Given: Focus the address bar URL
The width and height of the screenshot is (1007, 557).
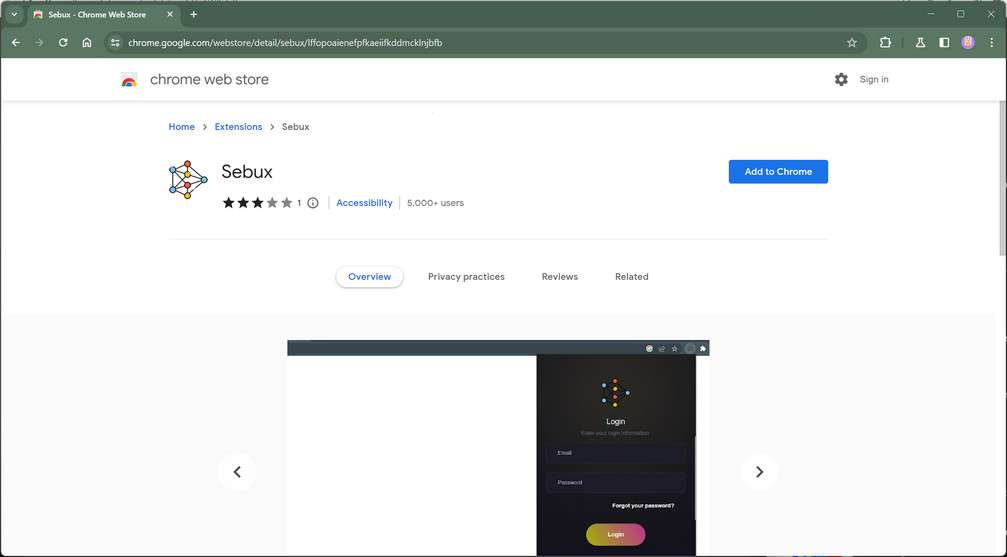Looking at the screenshot, I should click(285, 42).
